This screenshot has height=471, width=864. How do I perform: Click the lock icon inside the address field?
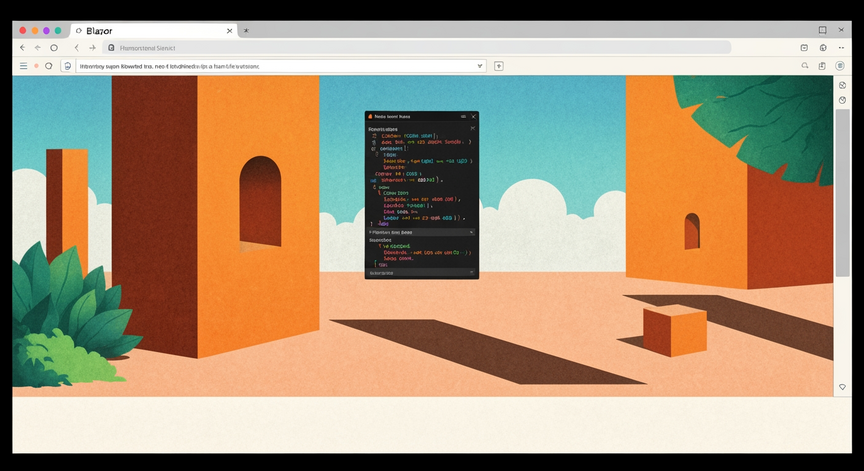coord(111,48)
